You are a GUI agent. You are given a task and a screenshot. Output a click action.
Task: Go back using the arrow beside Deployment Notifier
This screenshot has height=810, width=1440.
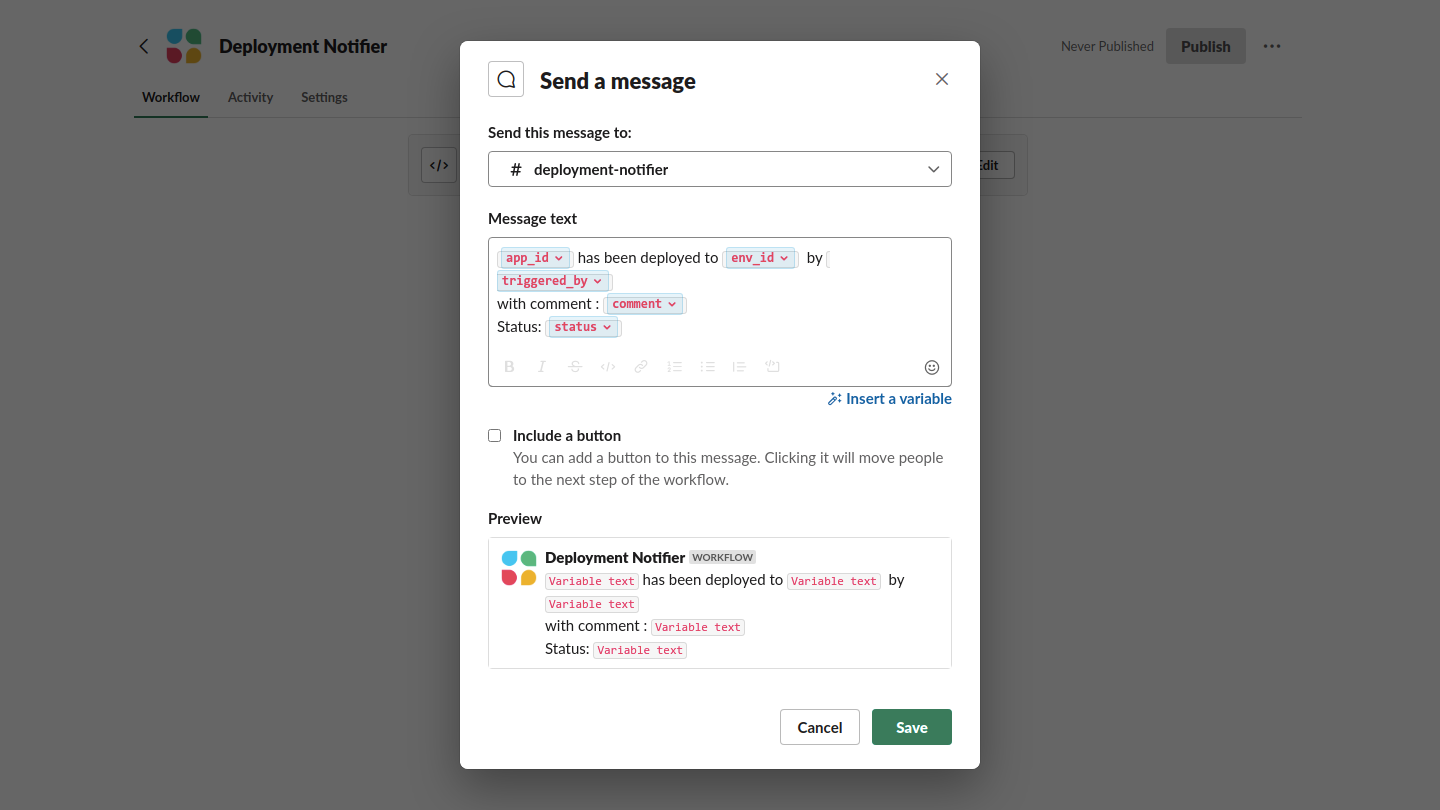[x=144, y=46]
